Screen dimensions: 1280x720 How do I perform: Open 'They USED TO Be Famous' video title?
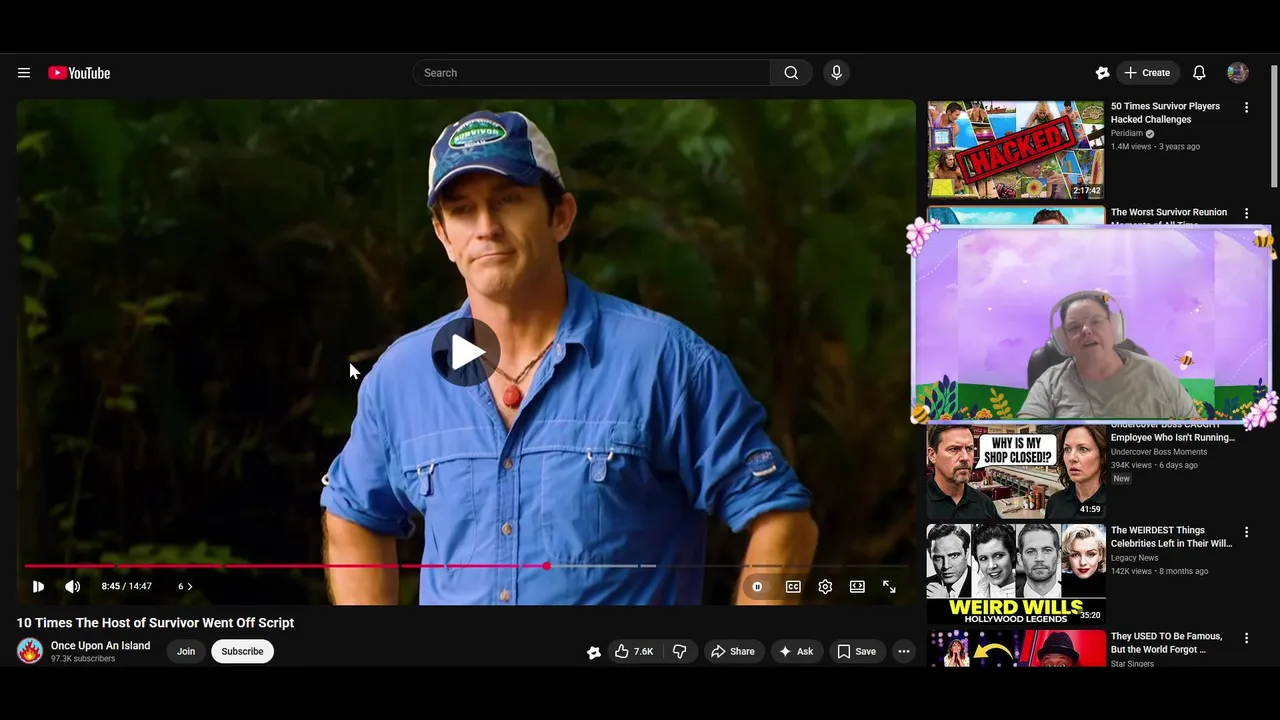(1166, 643)
